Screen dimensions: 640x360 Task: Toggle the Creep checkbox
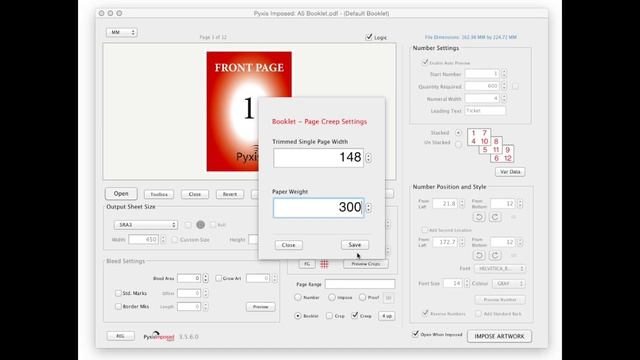coord(355,316)
